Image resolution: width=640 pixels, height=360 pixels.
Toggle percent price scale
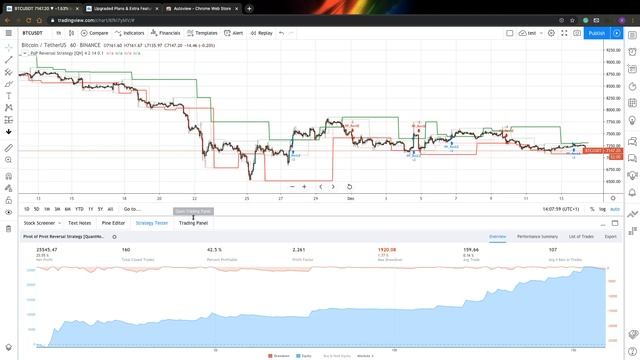click(592, 209)
